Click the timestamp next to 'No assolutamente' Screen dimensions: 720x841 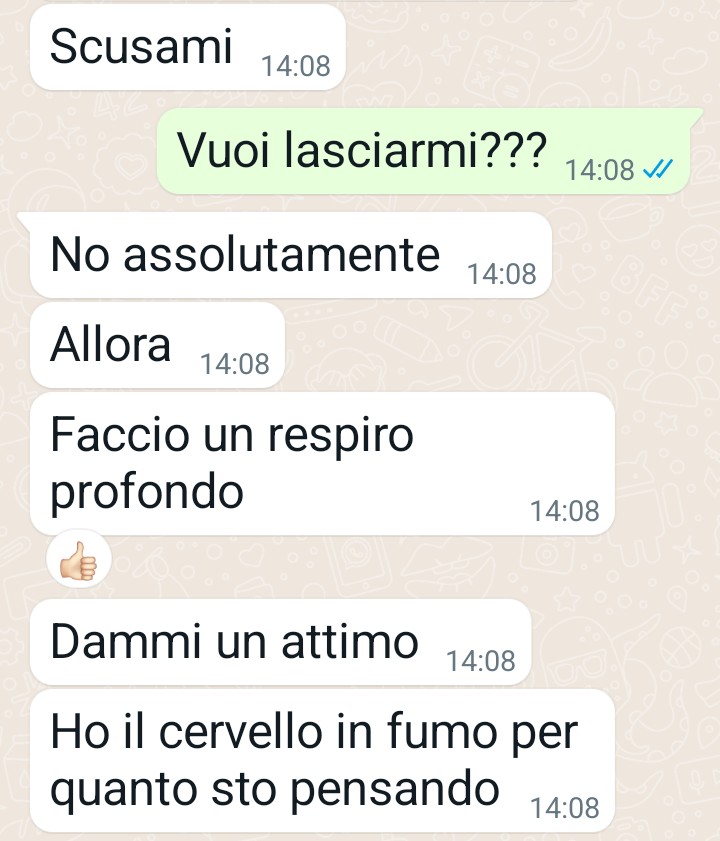502,274
